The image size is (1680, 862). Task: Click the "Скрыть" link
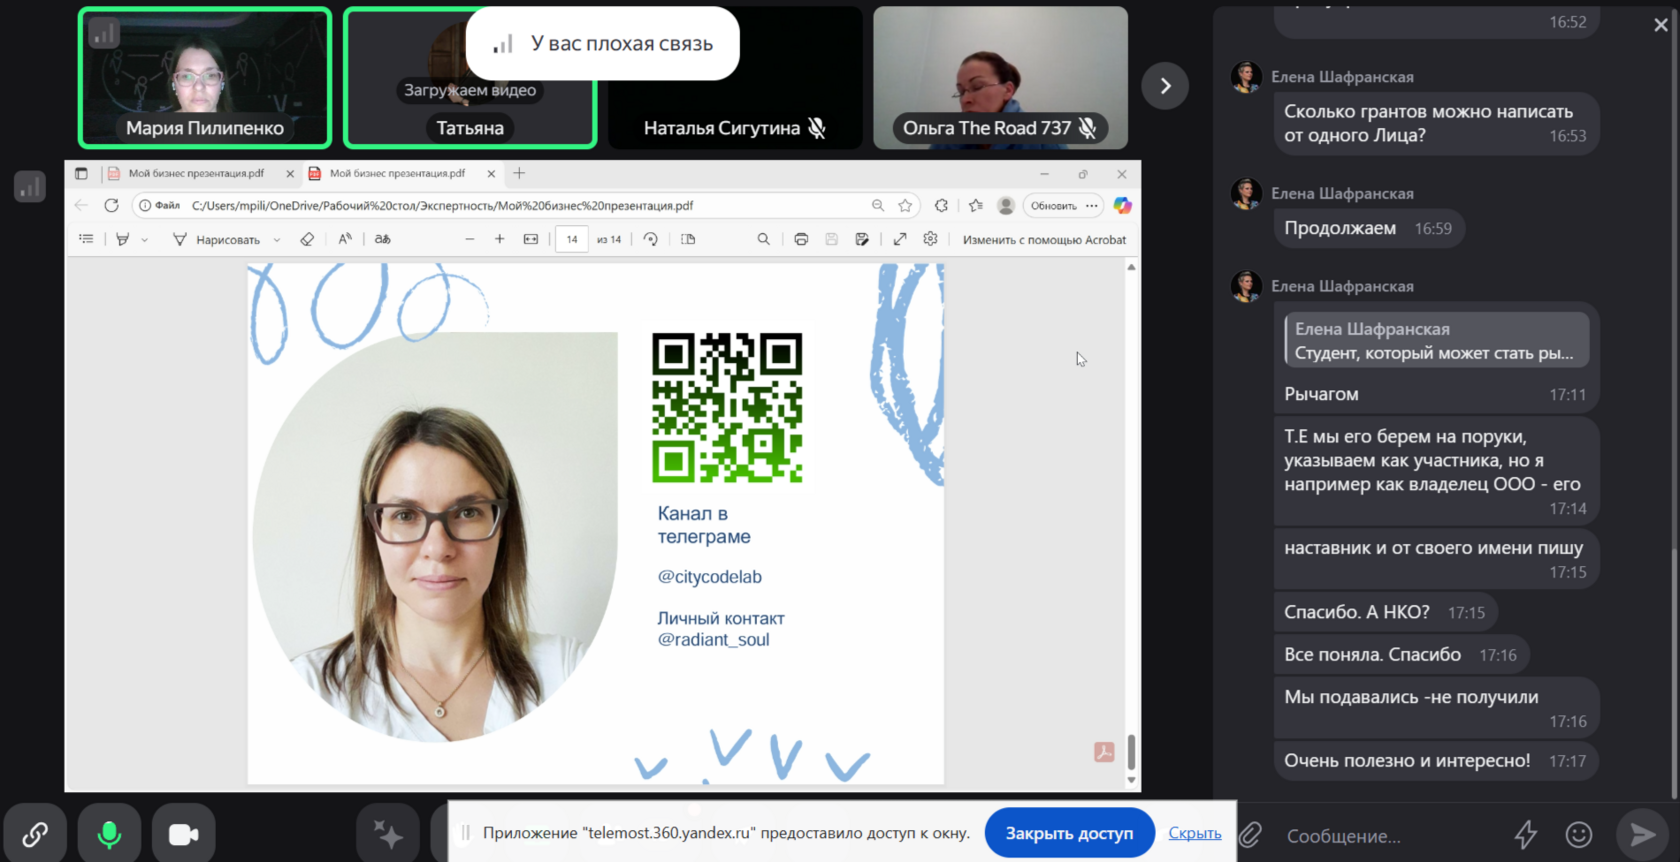(1195, 833)
